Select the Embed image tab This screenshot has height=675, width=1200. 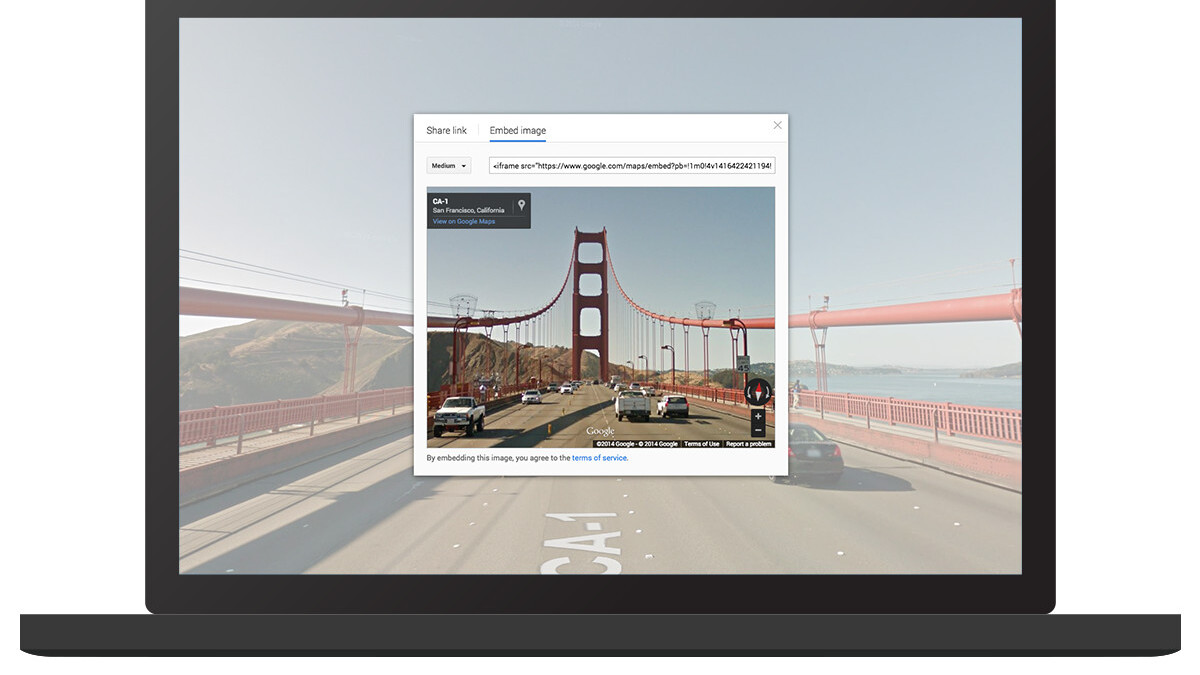(517, 131)
